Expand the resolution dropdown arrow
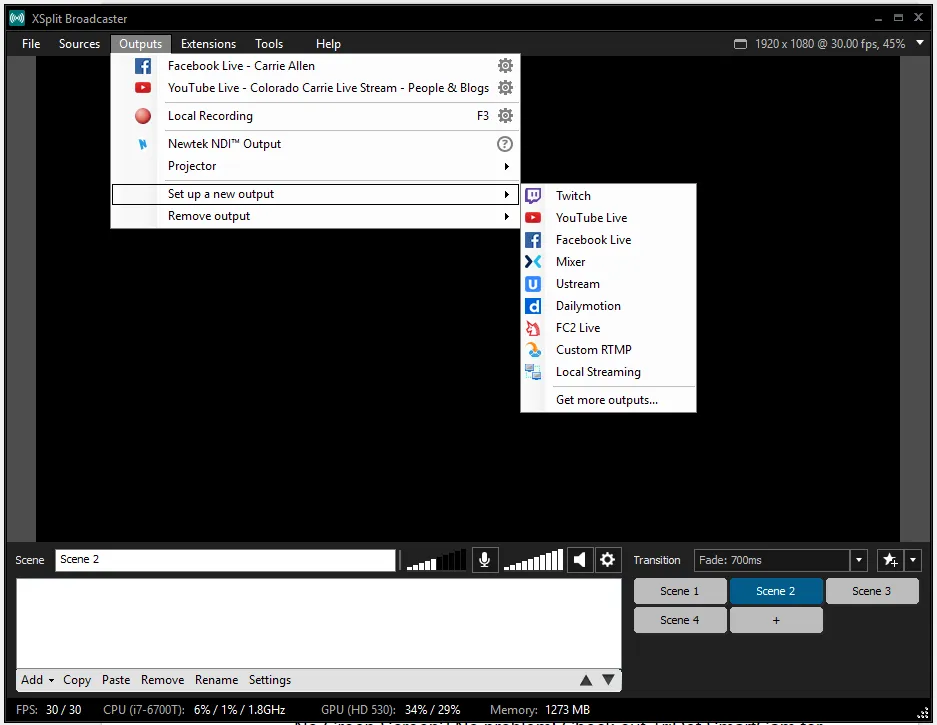Screen dimensions: 937x725 [x=920, y=43]
